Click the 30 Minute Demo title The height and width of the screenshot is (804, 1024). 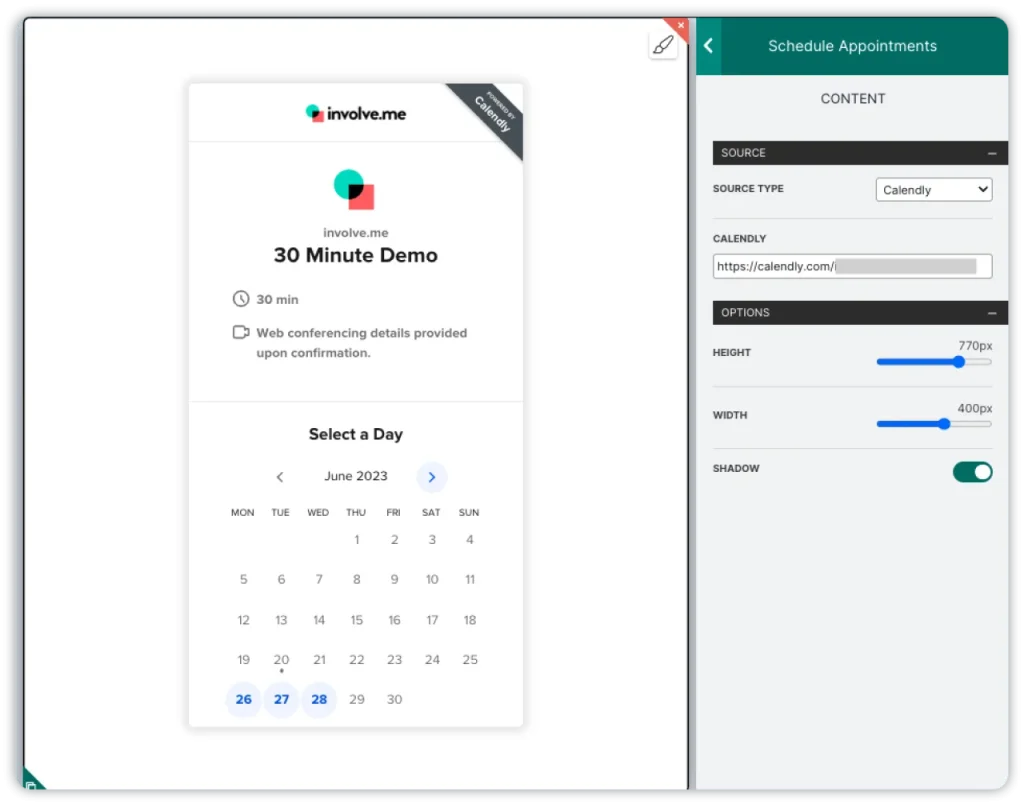(x=356, y=255)
